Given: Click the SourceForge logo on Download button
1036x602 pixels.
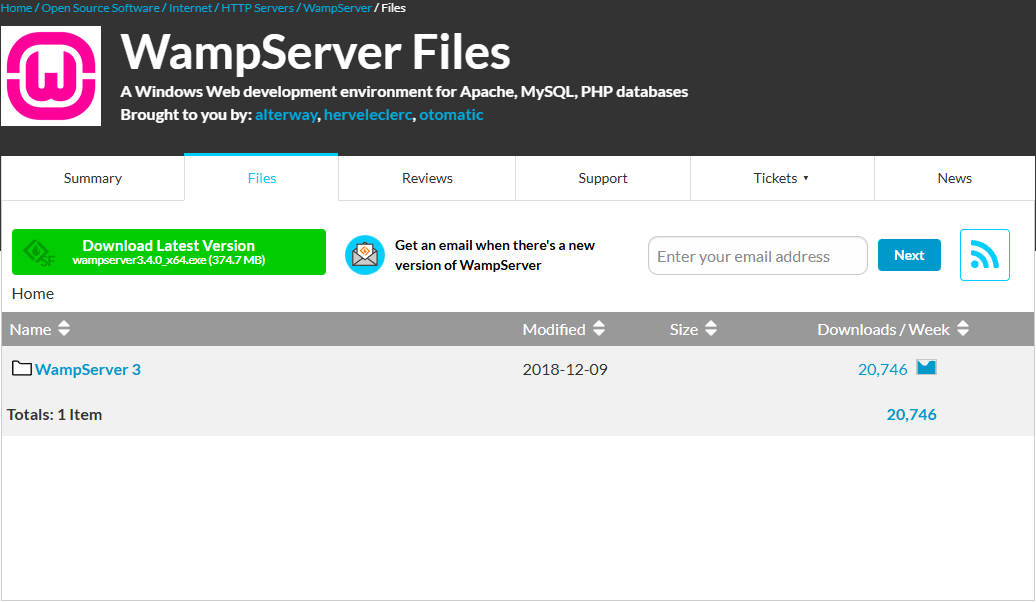Looking at the screenshot, I should point(39,253).
